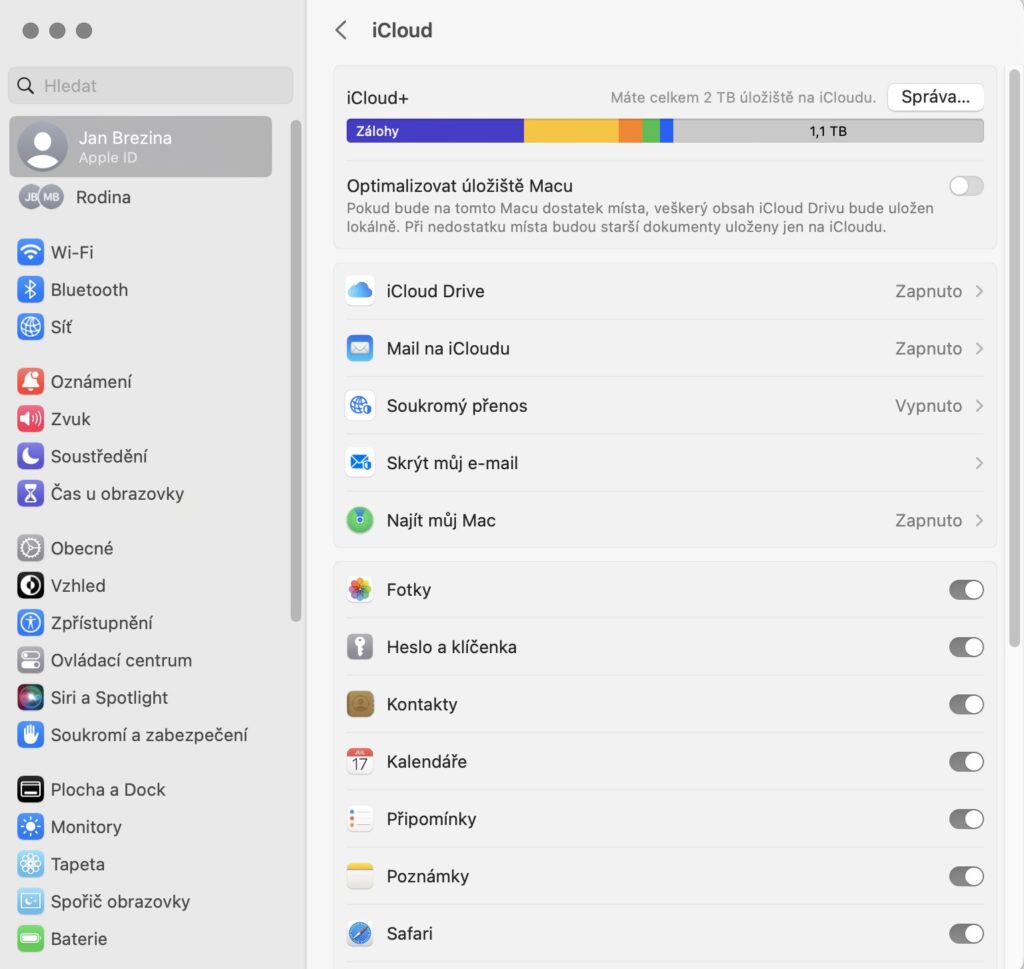Expand iCloud Drive row chevron
Image resolution: width=1024 pixels, height=969 pixels.
(979, 291)
